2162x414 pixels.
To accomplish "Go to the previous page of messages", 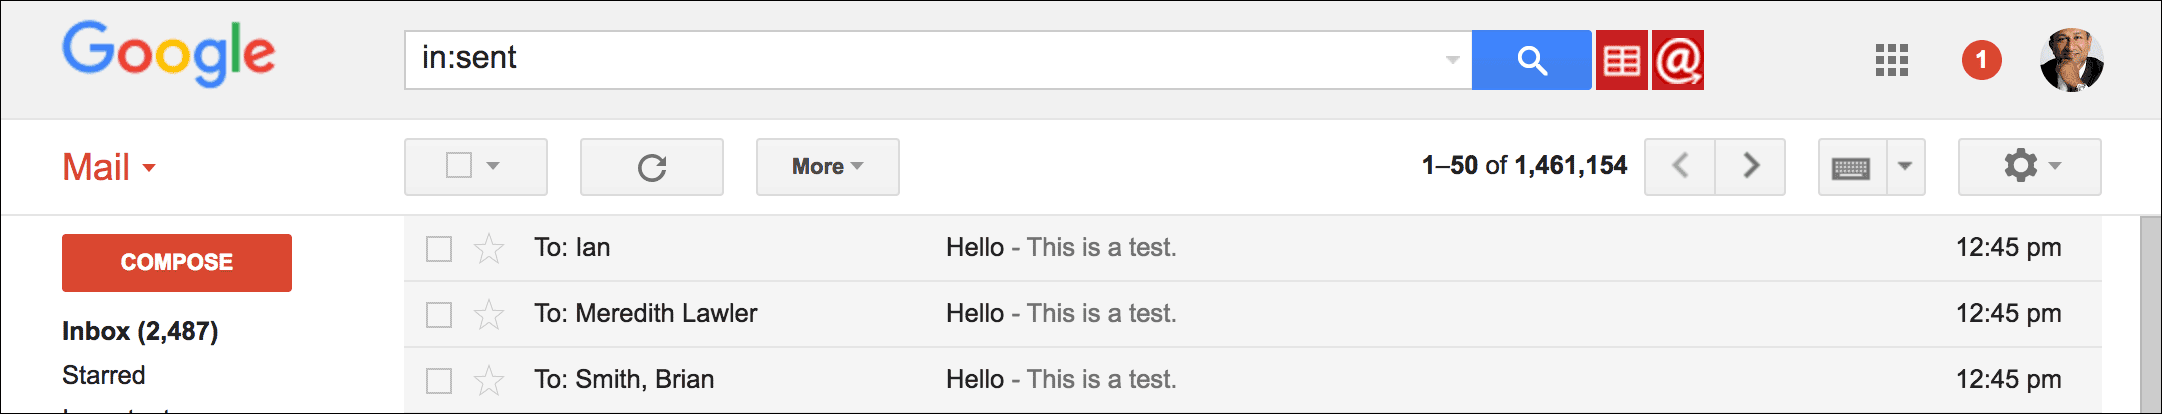I will pyautogui.click(x=1680, y=166).
